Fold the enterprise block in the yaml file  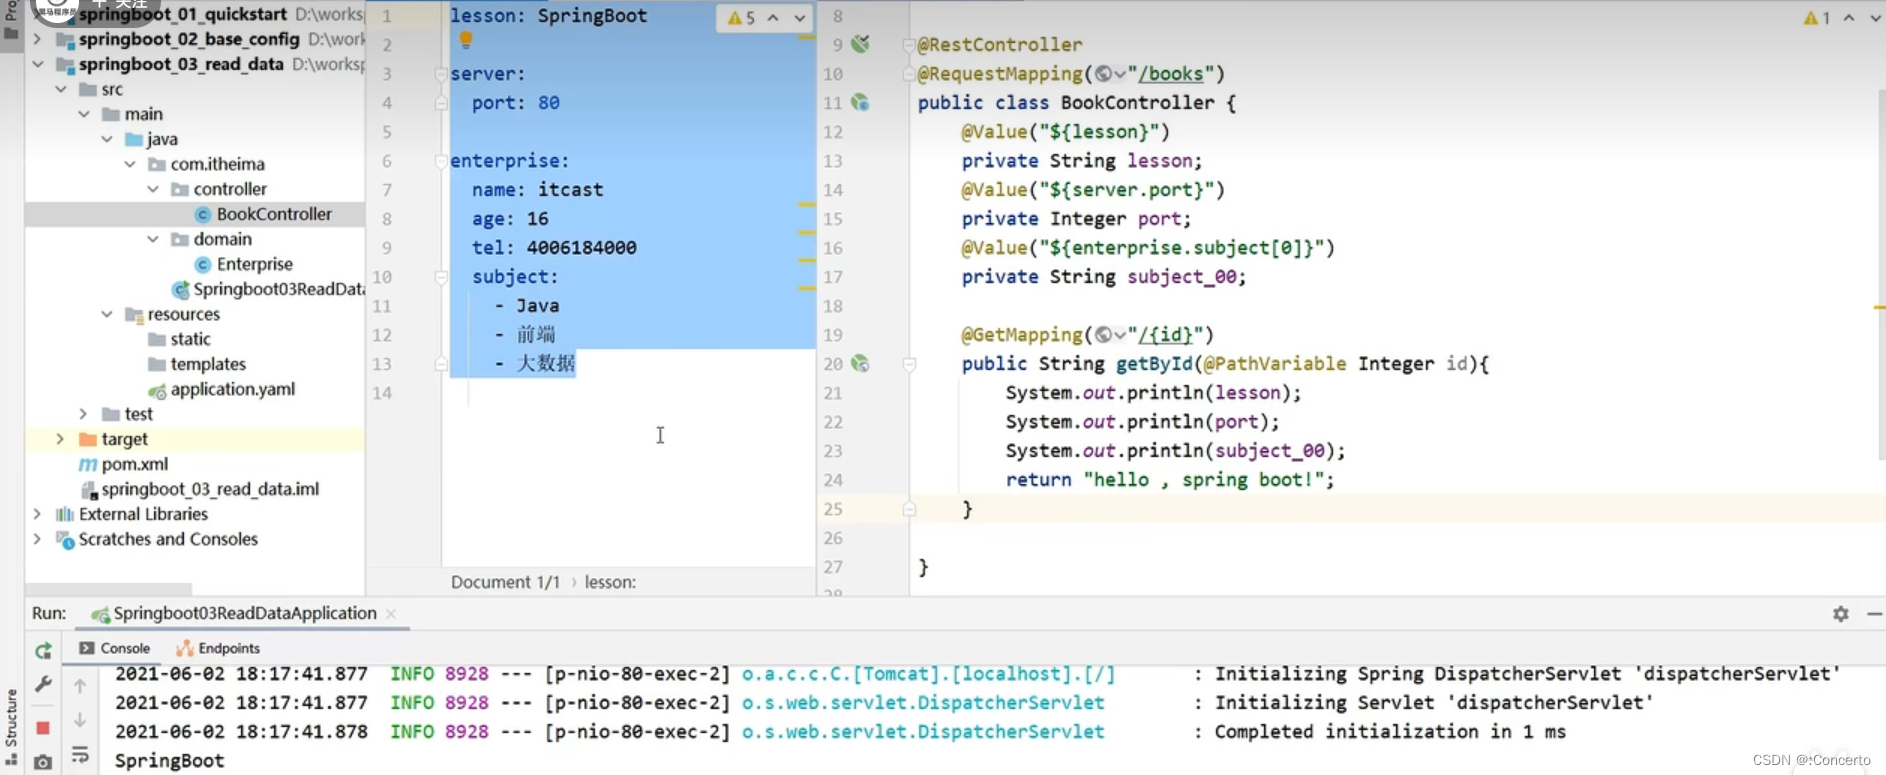pos(441,161)
